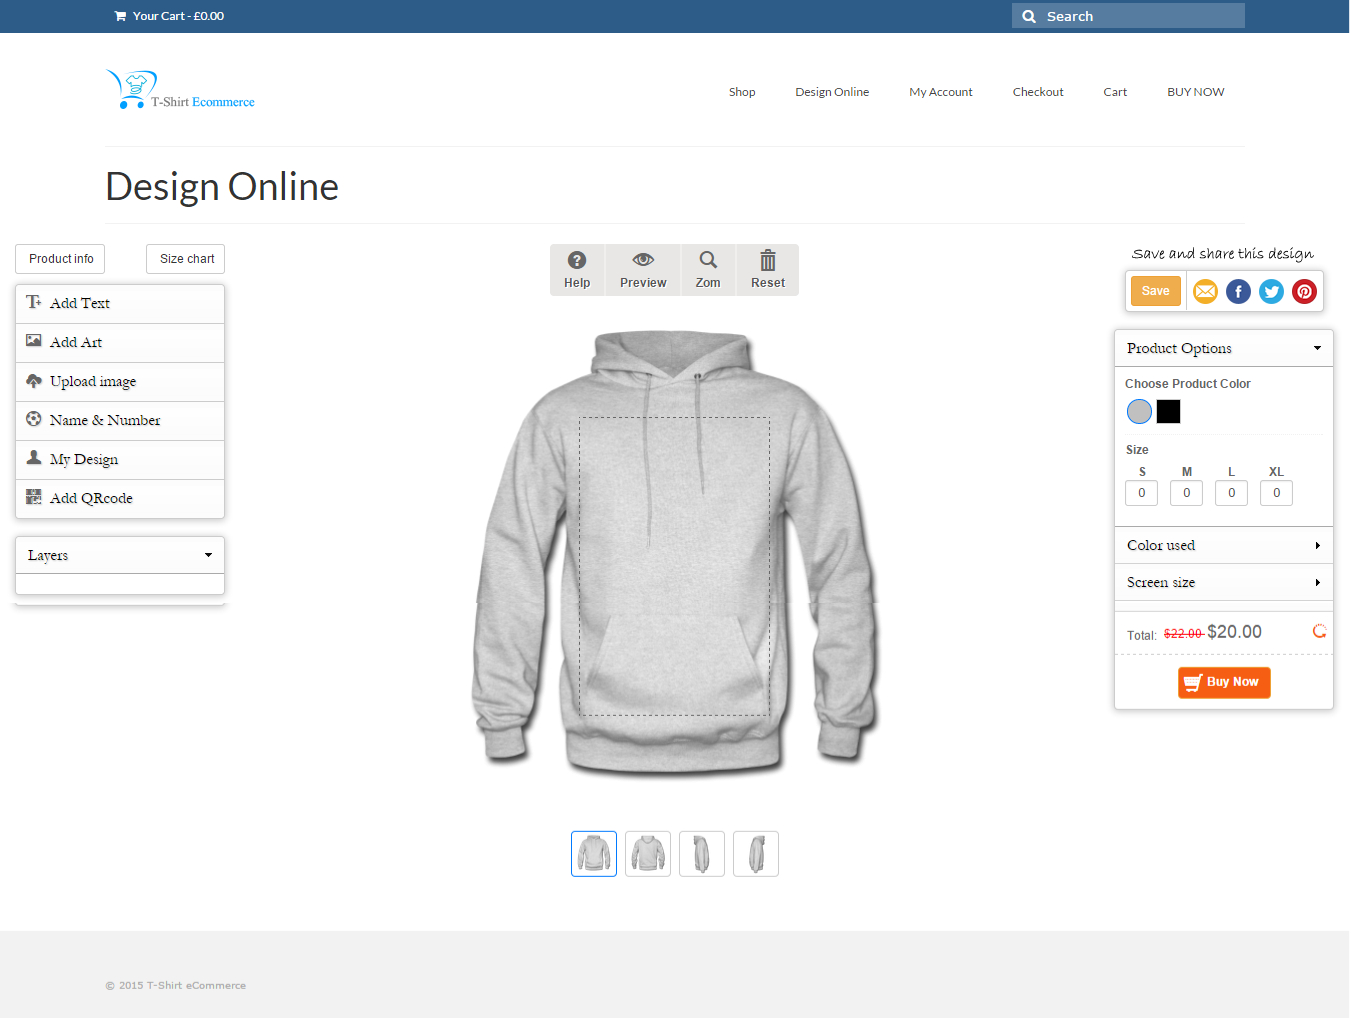
Task: Go to Checkout page
Action: [1038, 92]
